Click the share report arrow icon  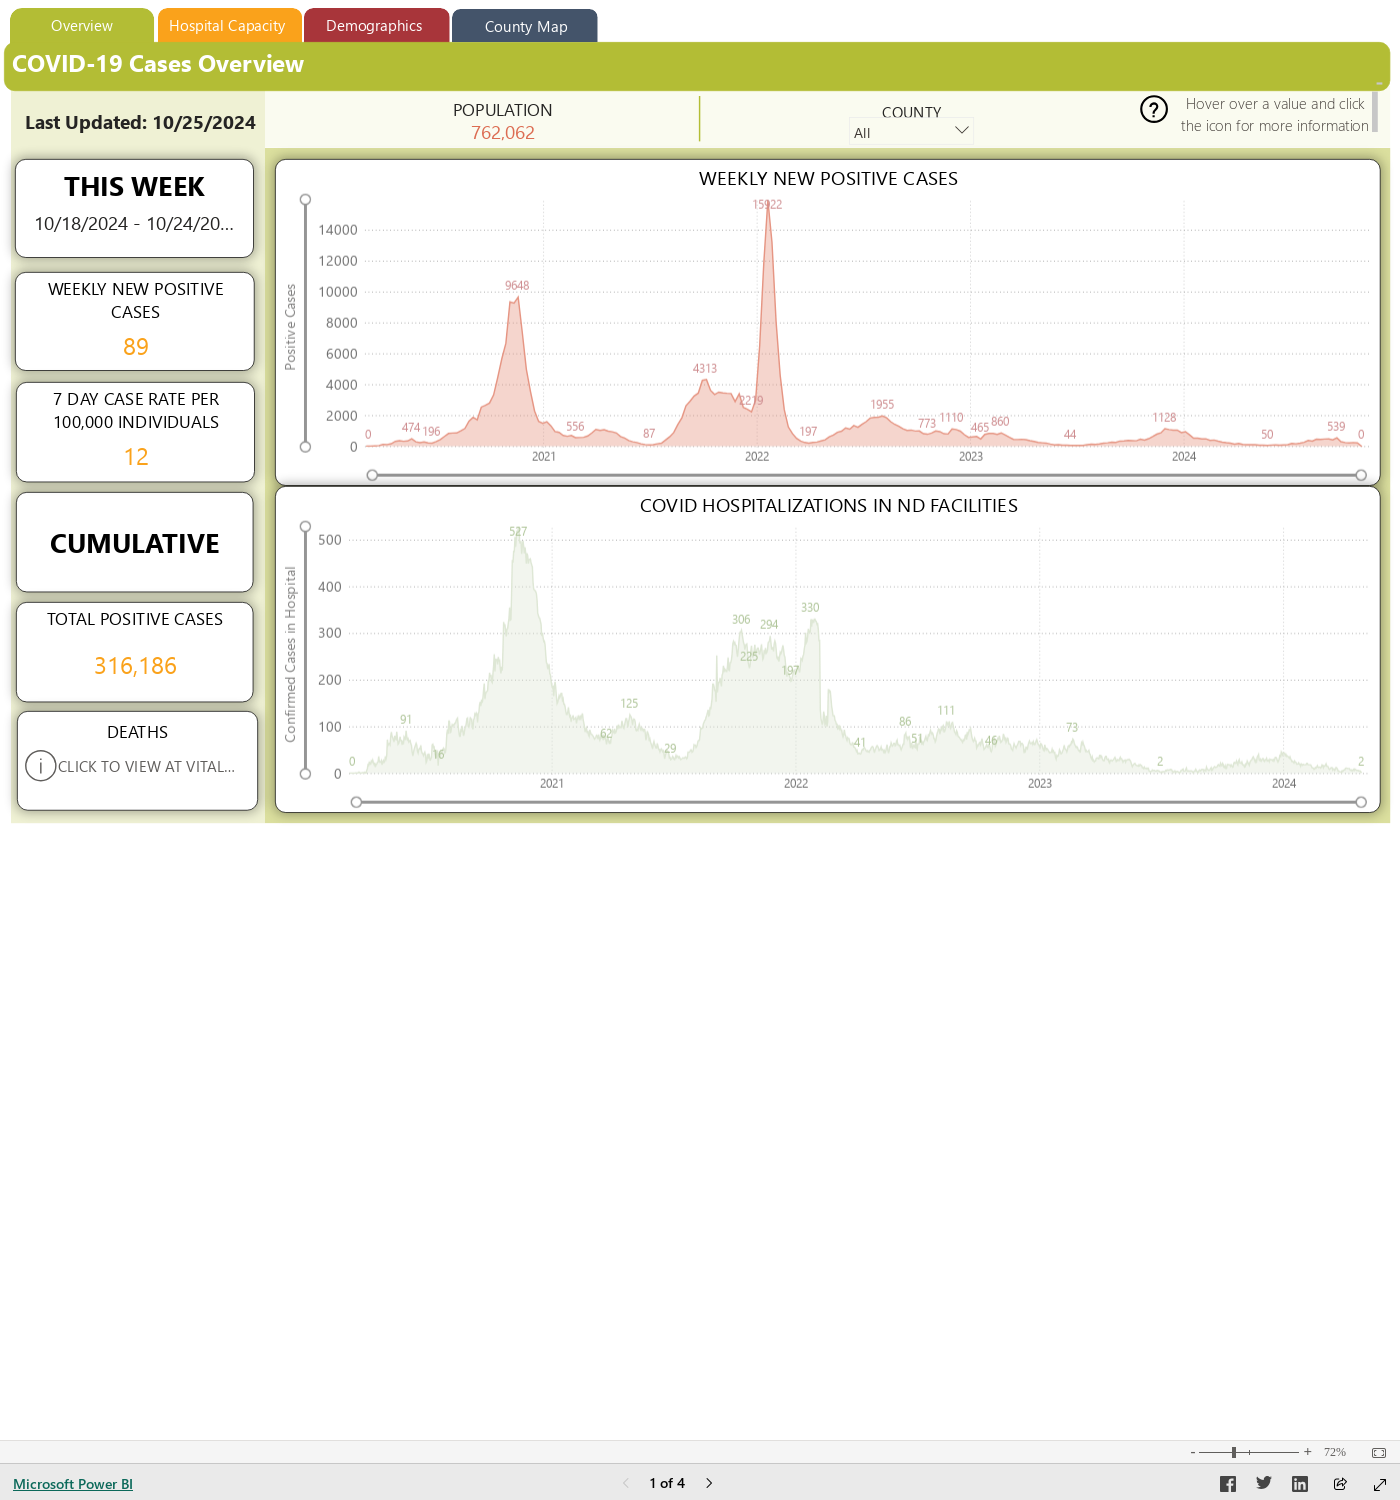click(1340, 1484)
